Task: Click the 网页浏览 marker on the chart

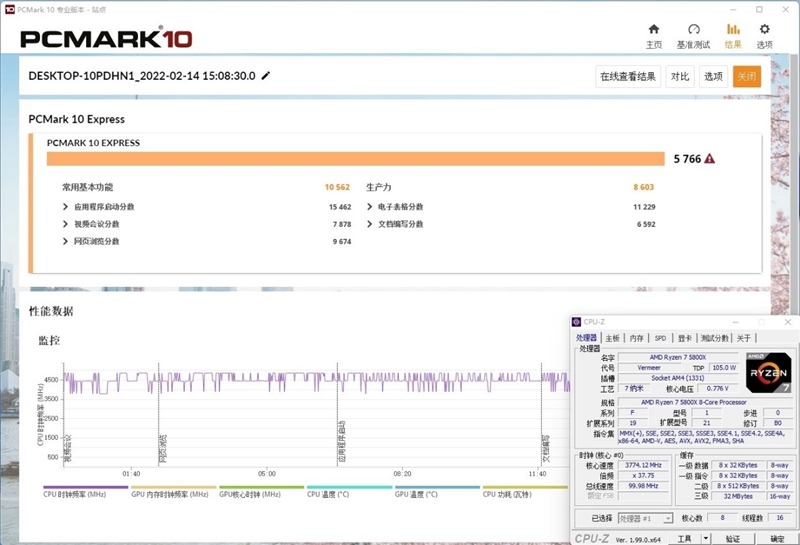Action: [x=163, y=449]
